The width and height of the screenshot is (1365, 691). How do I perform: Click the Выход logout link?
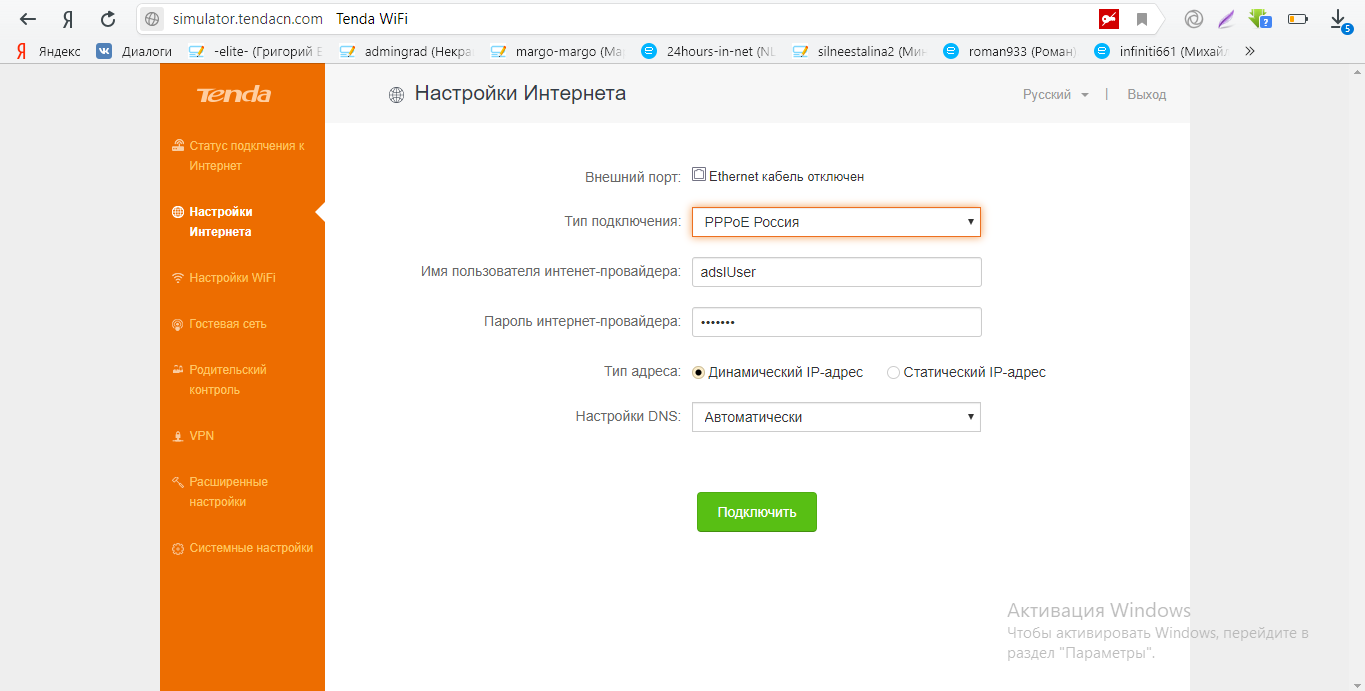1146,95
